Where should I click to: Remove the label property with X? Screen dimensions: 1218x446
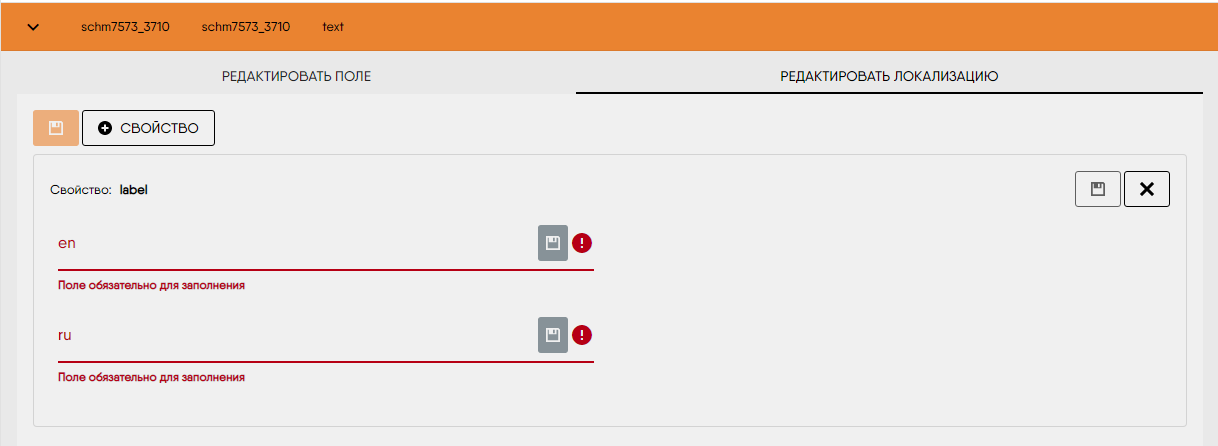[x=1147, y=189]
